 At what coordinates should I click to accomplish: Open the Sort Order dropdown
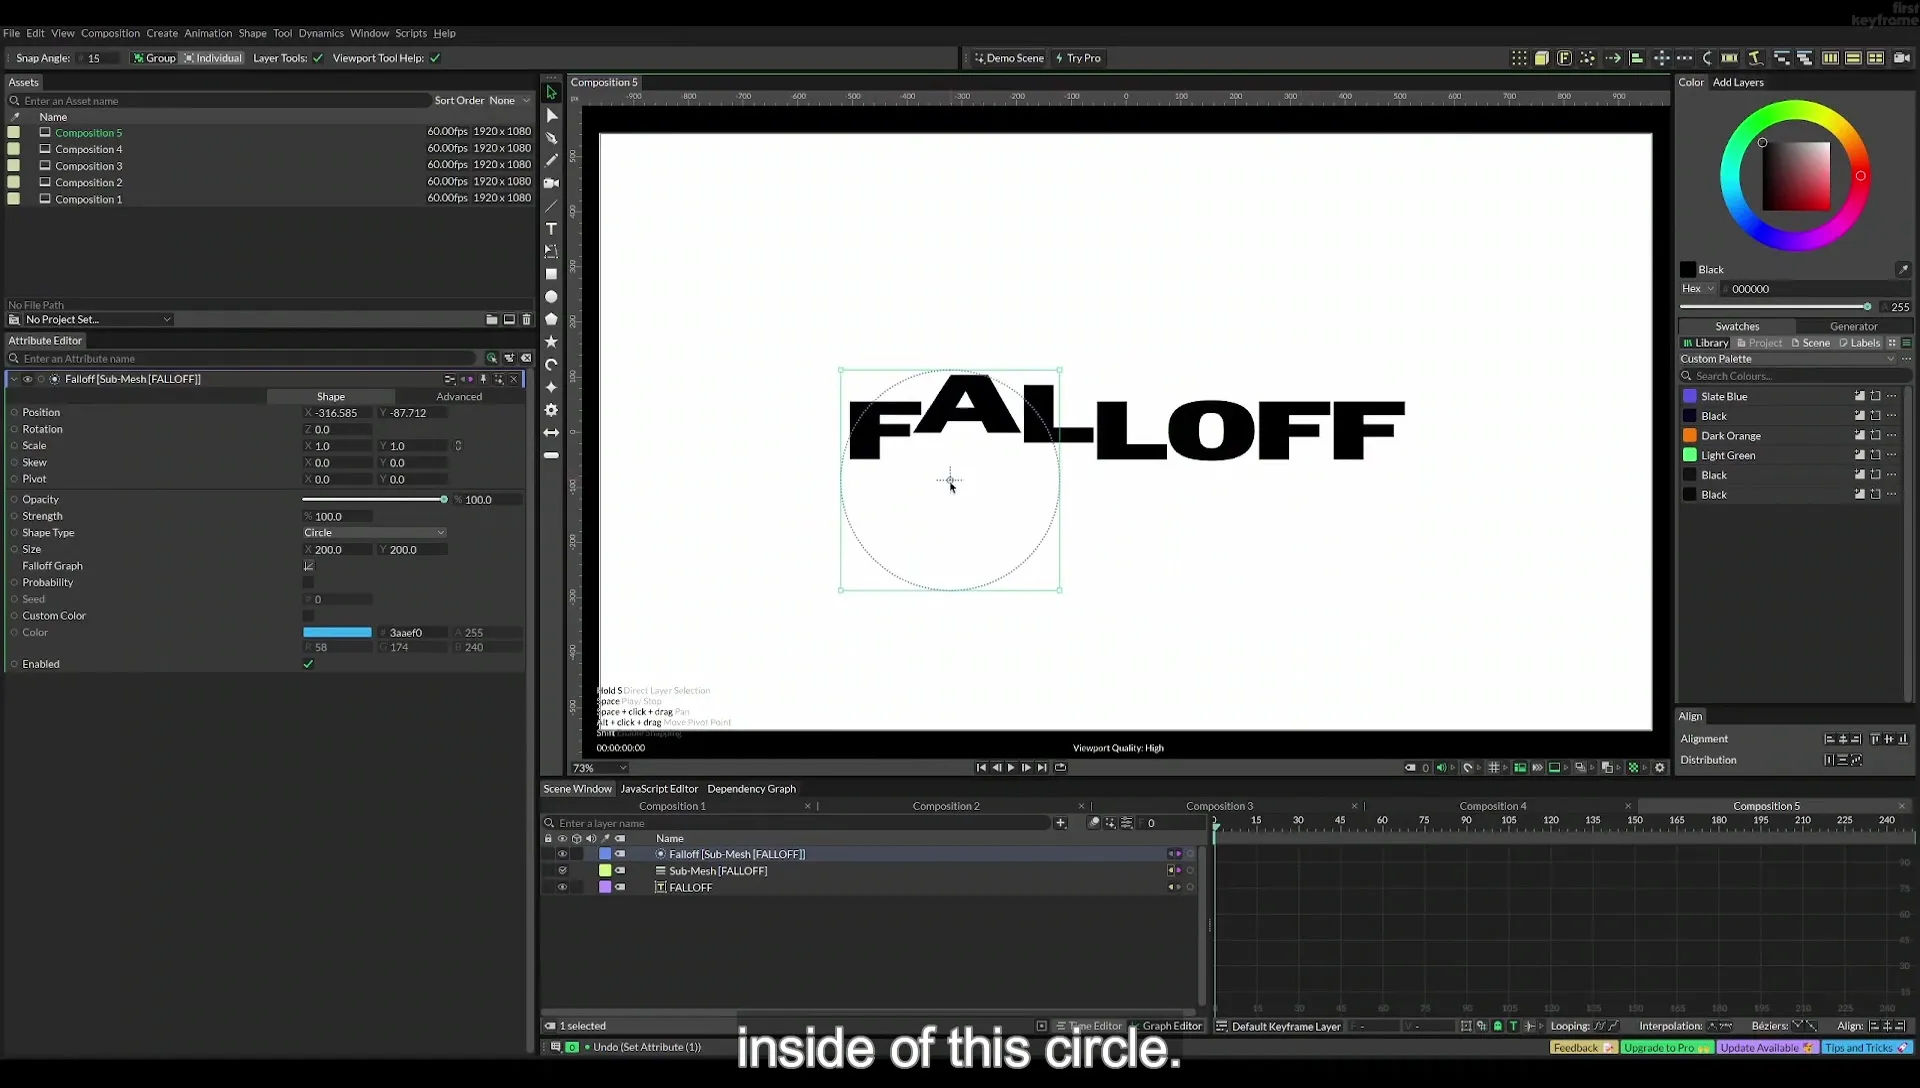[x=509, y=100]
